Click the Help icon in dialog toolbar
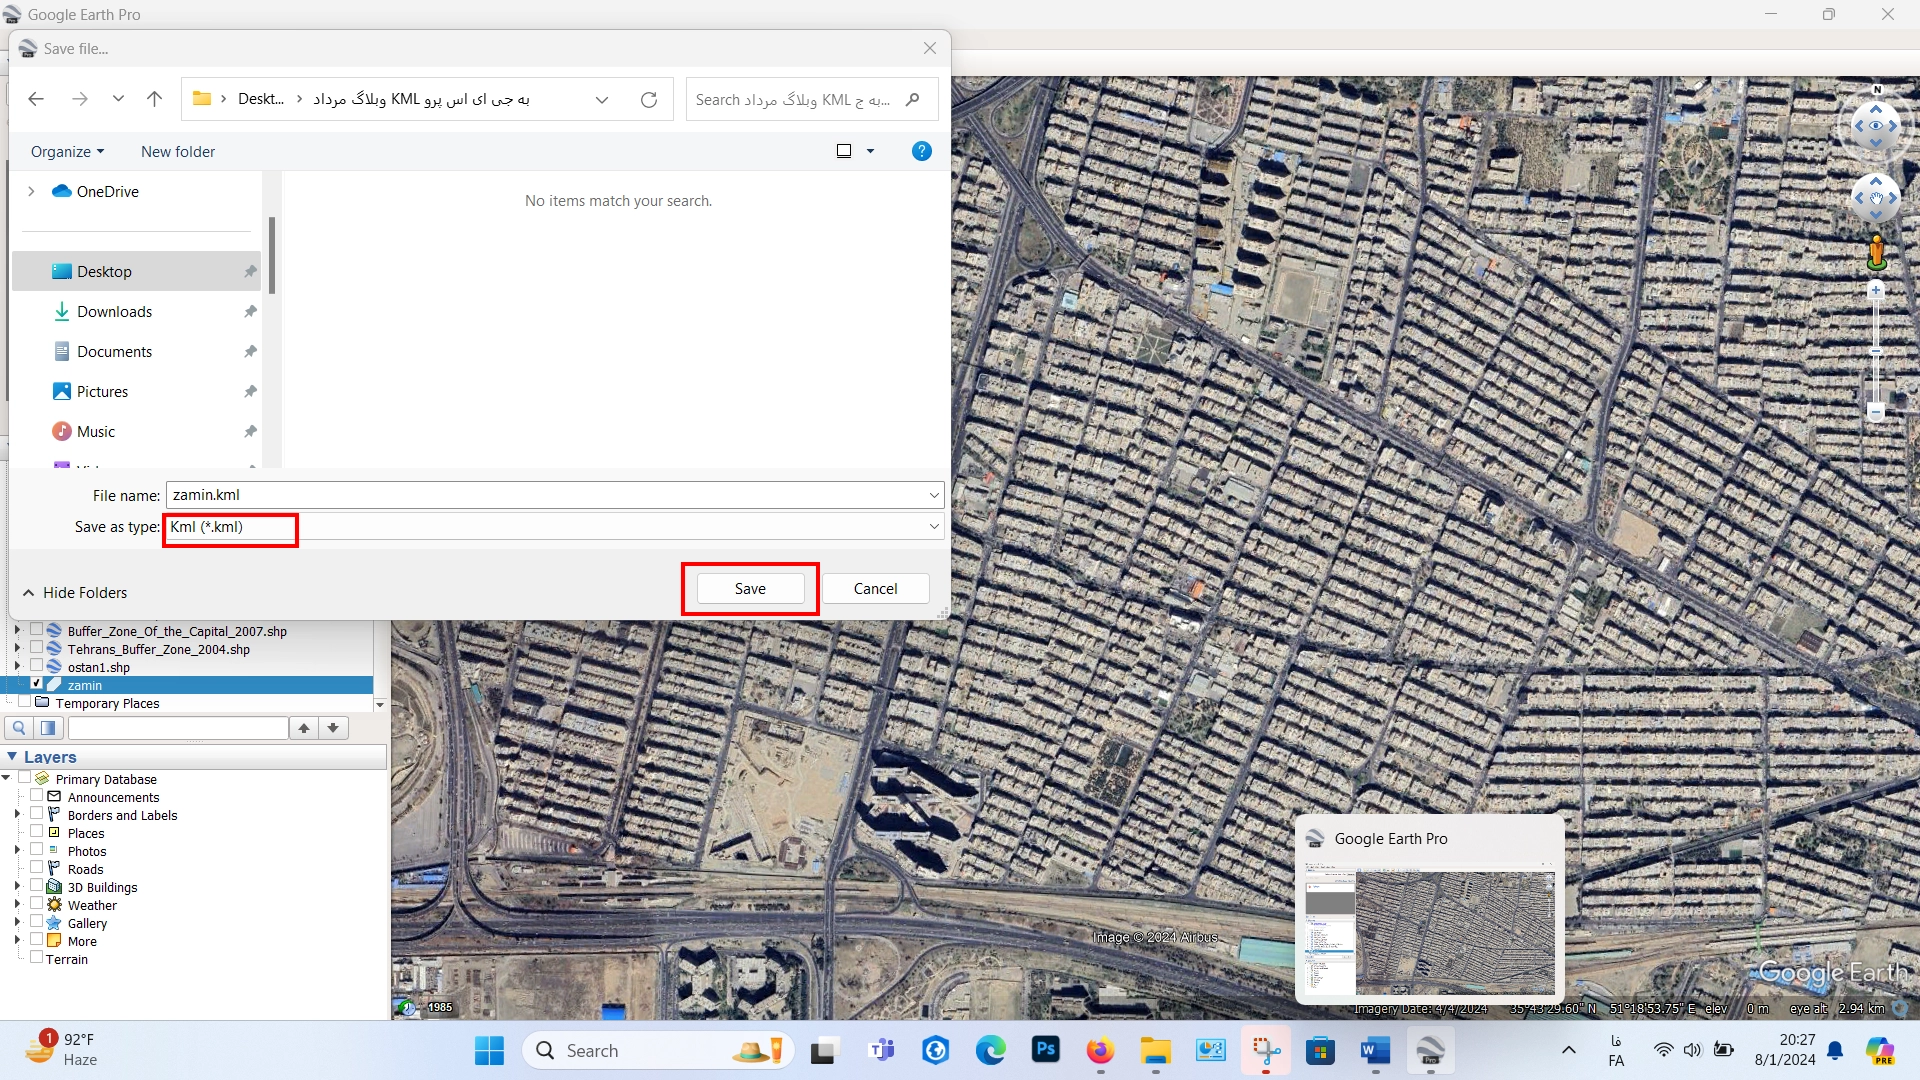This screenshot has height=1080, width=1920. (922, 150)
